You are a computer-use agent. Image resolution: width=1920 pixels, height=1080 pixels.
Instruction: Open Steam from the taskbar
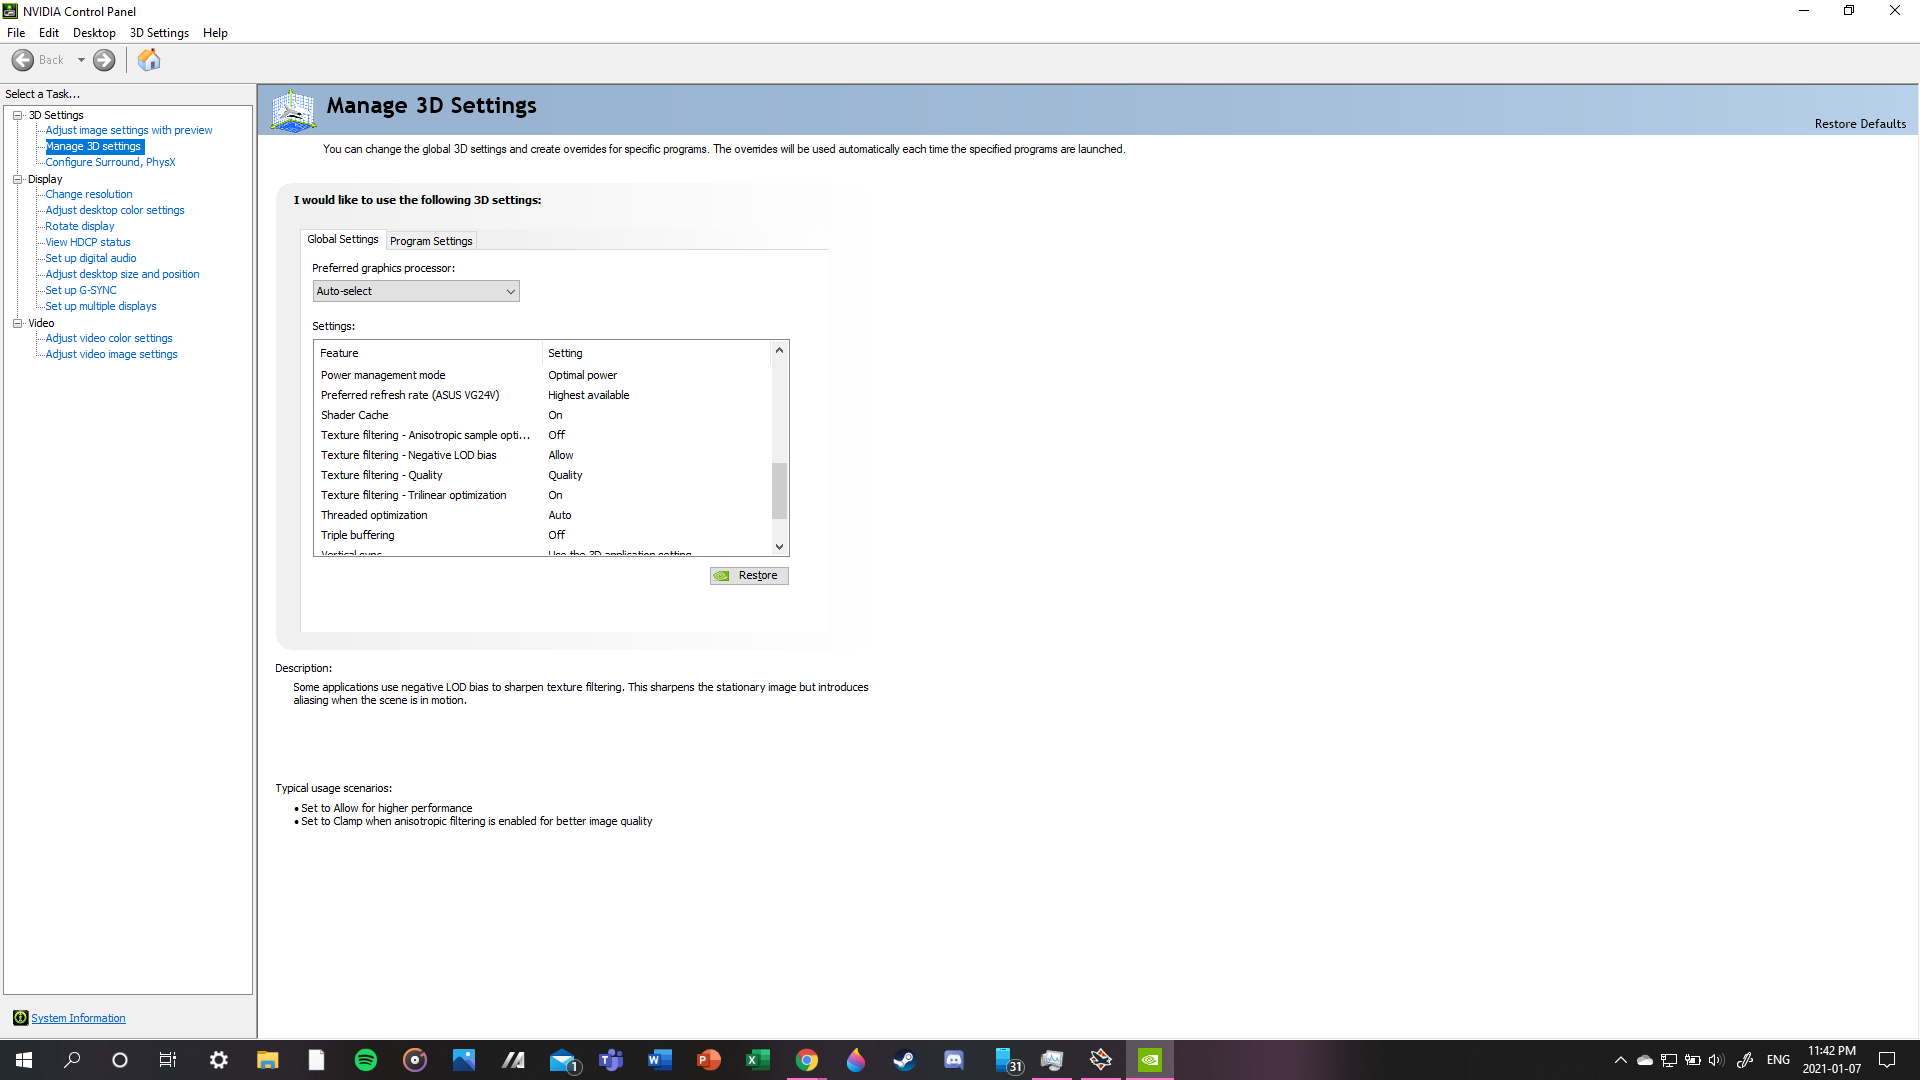click(904, 1060)
